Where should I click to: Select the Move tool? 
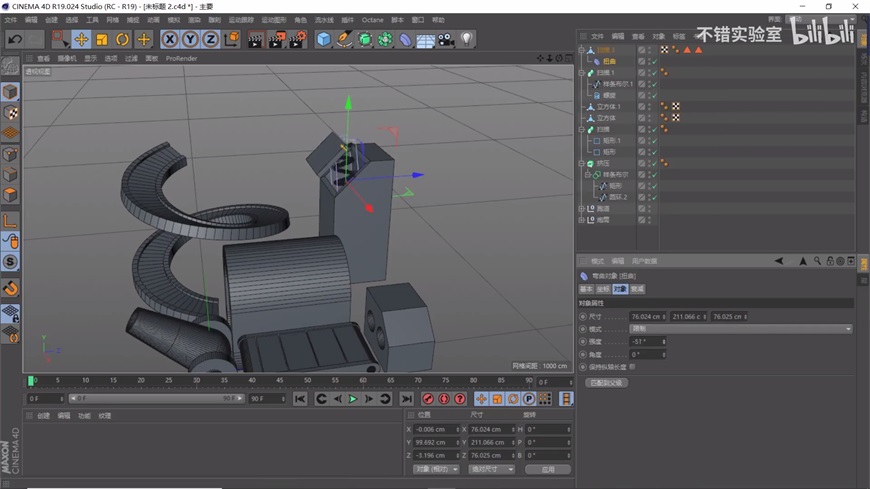pyautogui.click(x=81, y=39)
